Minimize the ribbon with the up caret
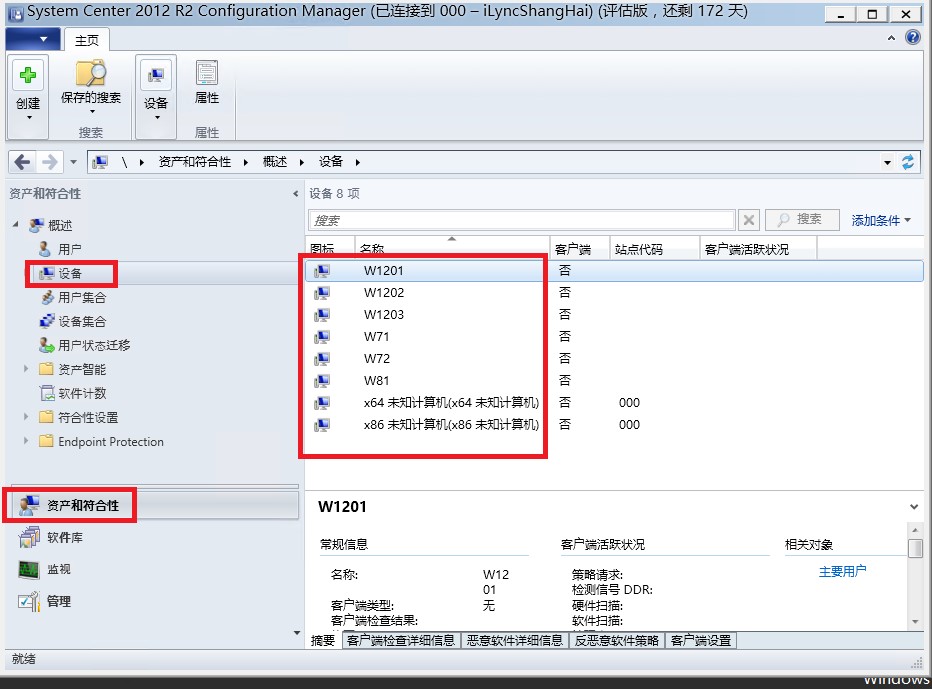The height and width of the screenshot is (689, 932). pos(891,38)
